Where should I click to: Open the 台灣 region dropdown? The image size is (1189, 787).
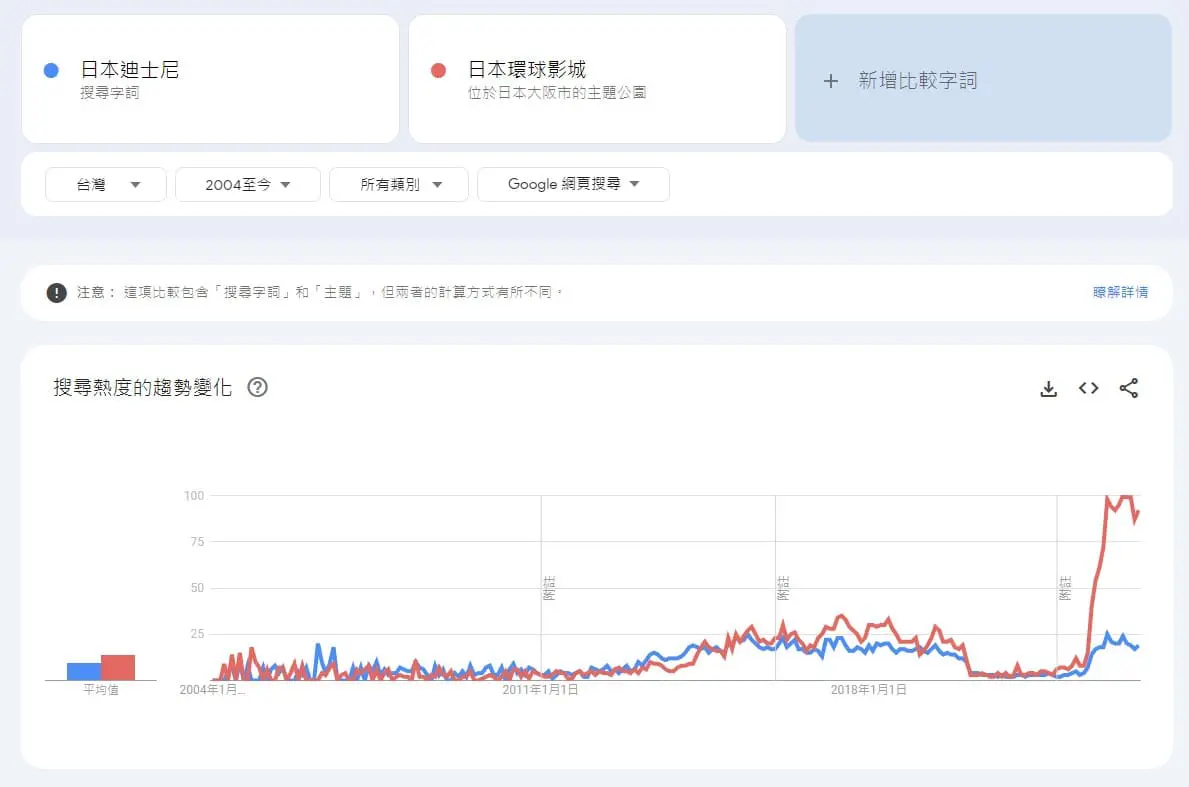point(105,184)
